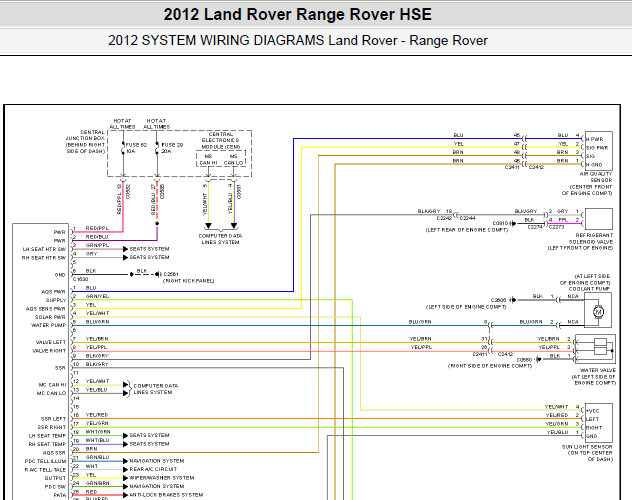
Task: Select the "AIR QUALITY SENSOR" component label
Action: pos(596,177)
